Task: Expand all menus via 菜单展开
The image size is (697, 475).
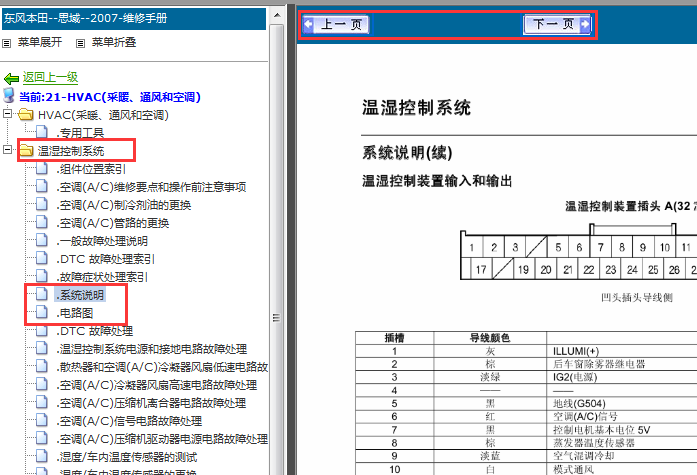Action: pos(40,42)
